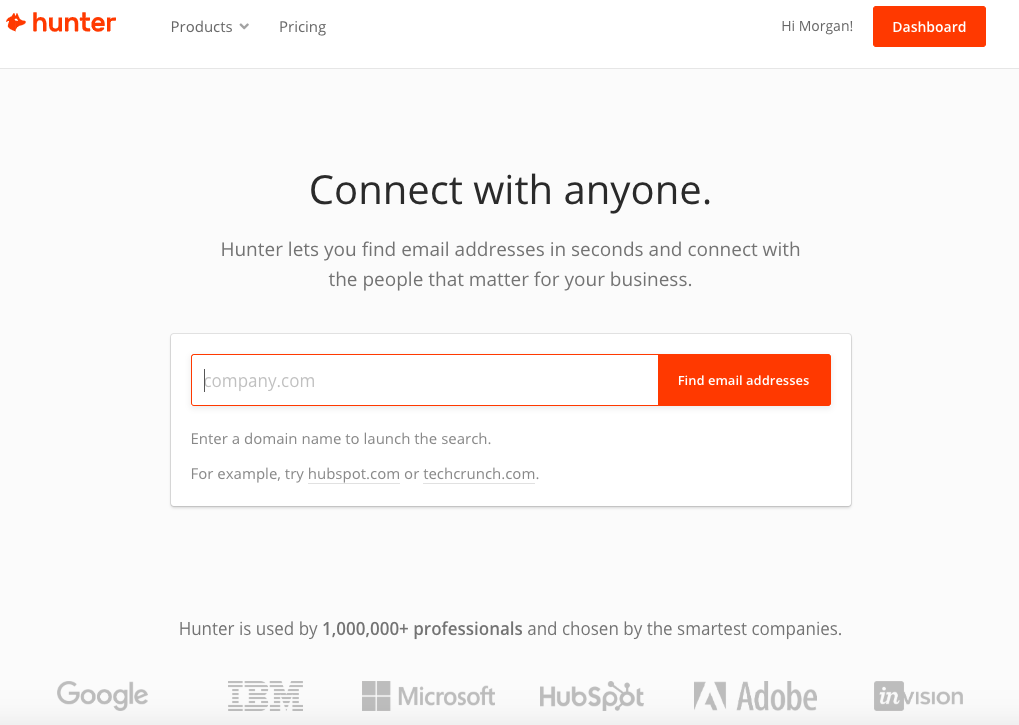The image size is (1019, 725).
Task: Click the '1,000,000+ professionals' bold text
Action: tap(422, 629)
